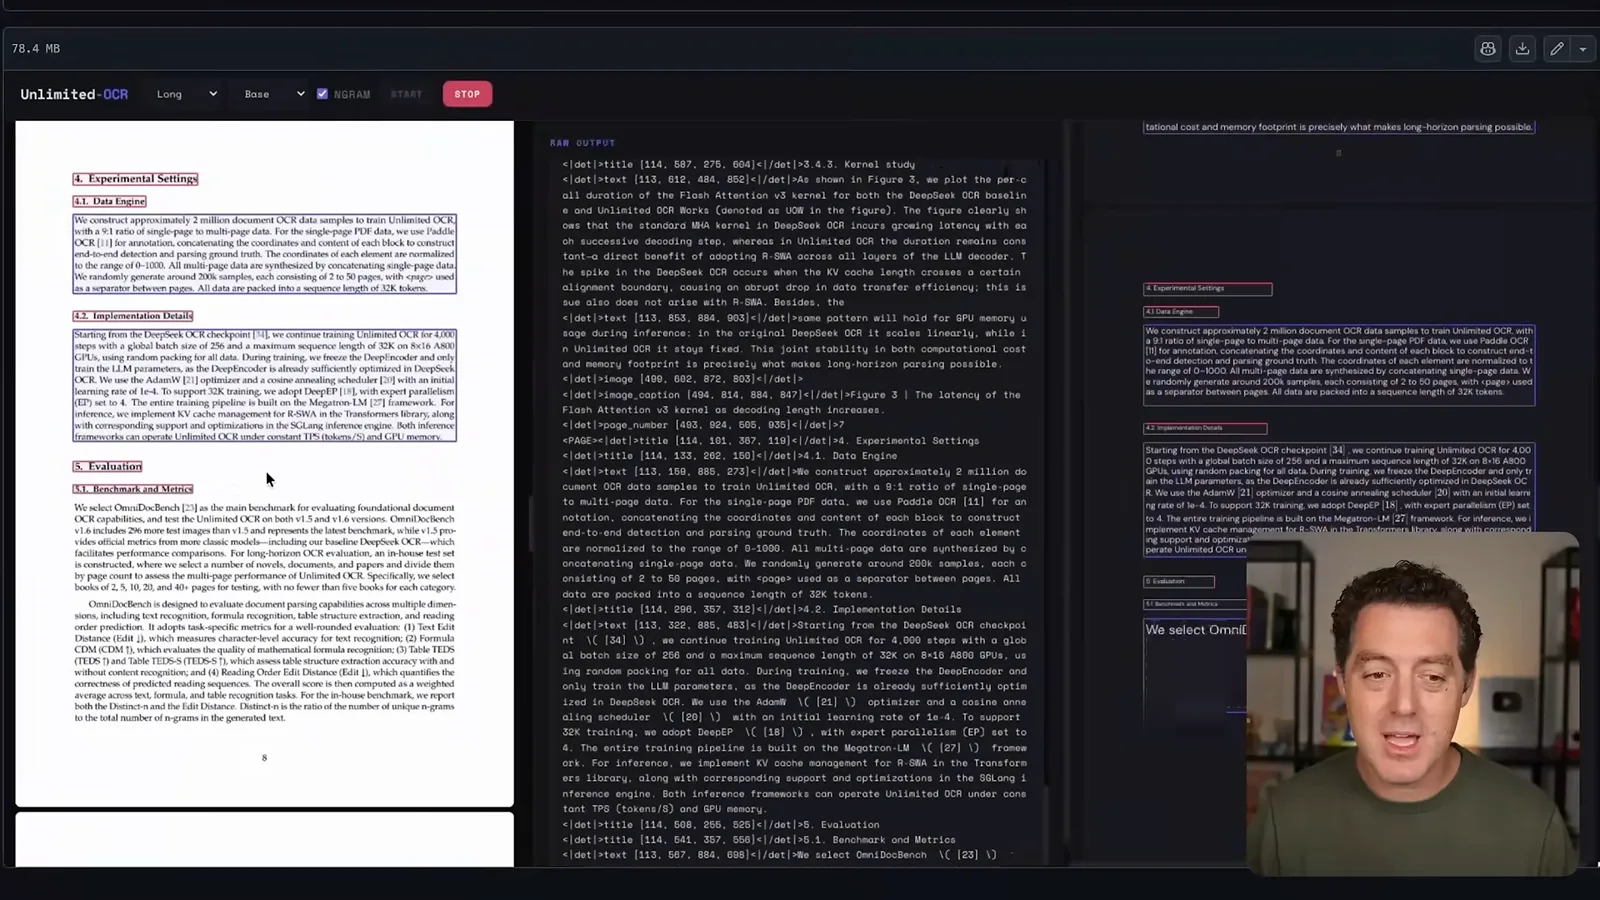Click the '4.1. Data Engine' highlighted heading

[109, 201]
